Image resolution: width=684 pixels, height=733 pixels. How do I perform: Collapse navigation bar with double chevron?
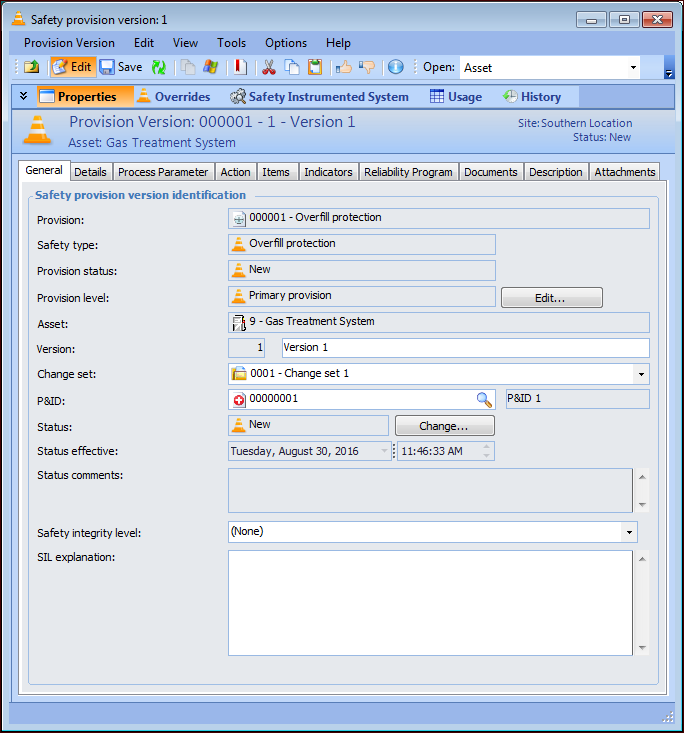pos(23,96)
